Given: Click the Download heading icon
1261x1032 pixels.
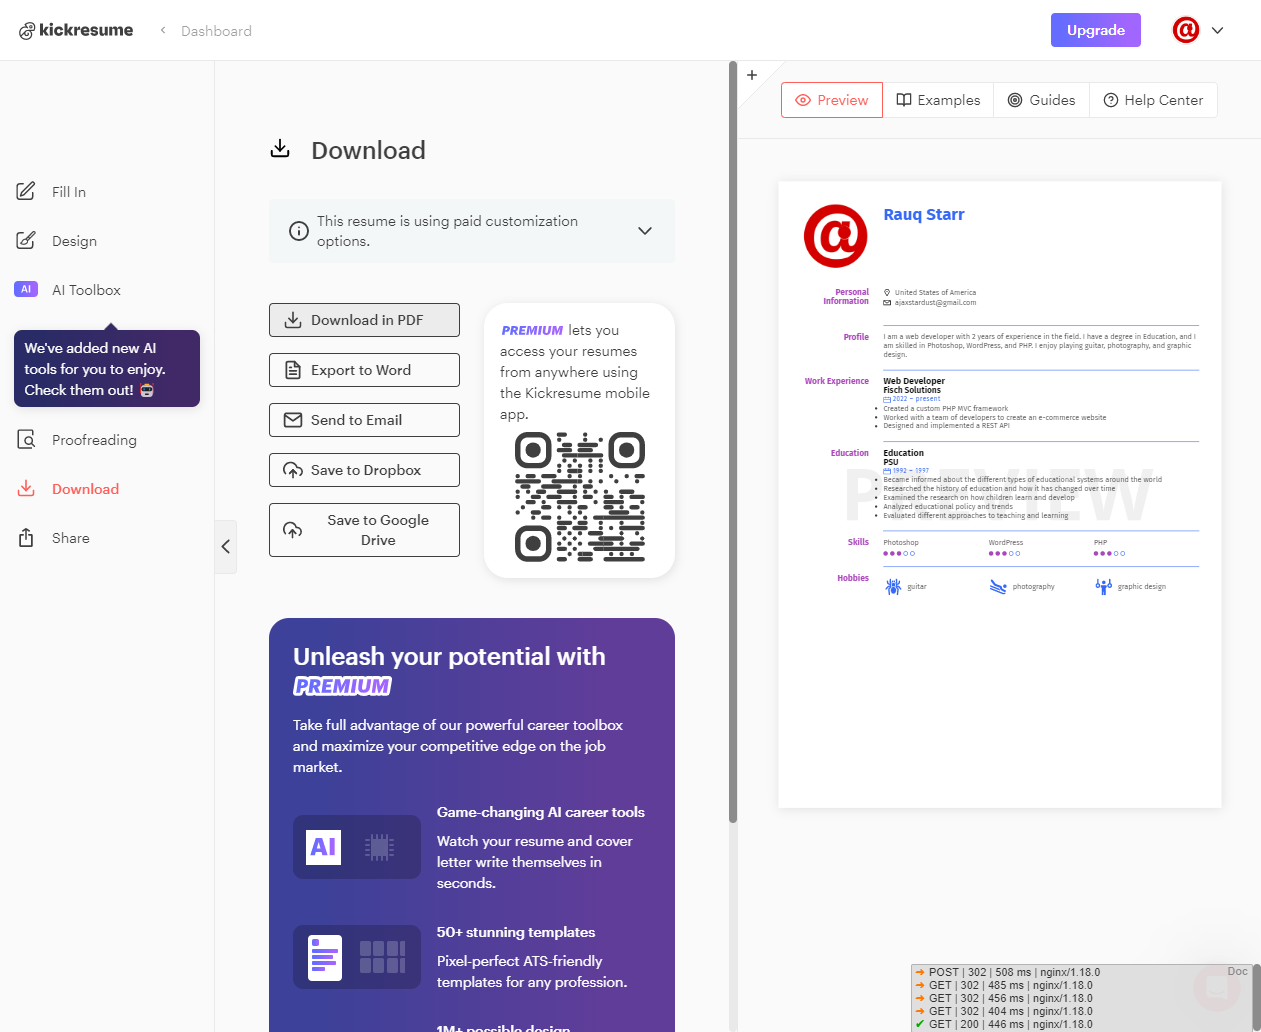Looking at the screenshot, I should tap(280, 149).
